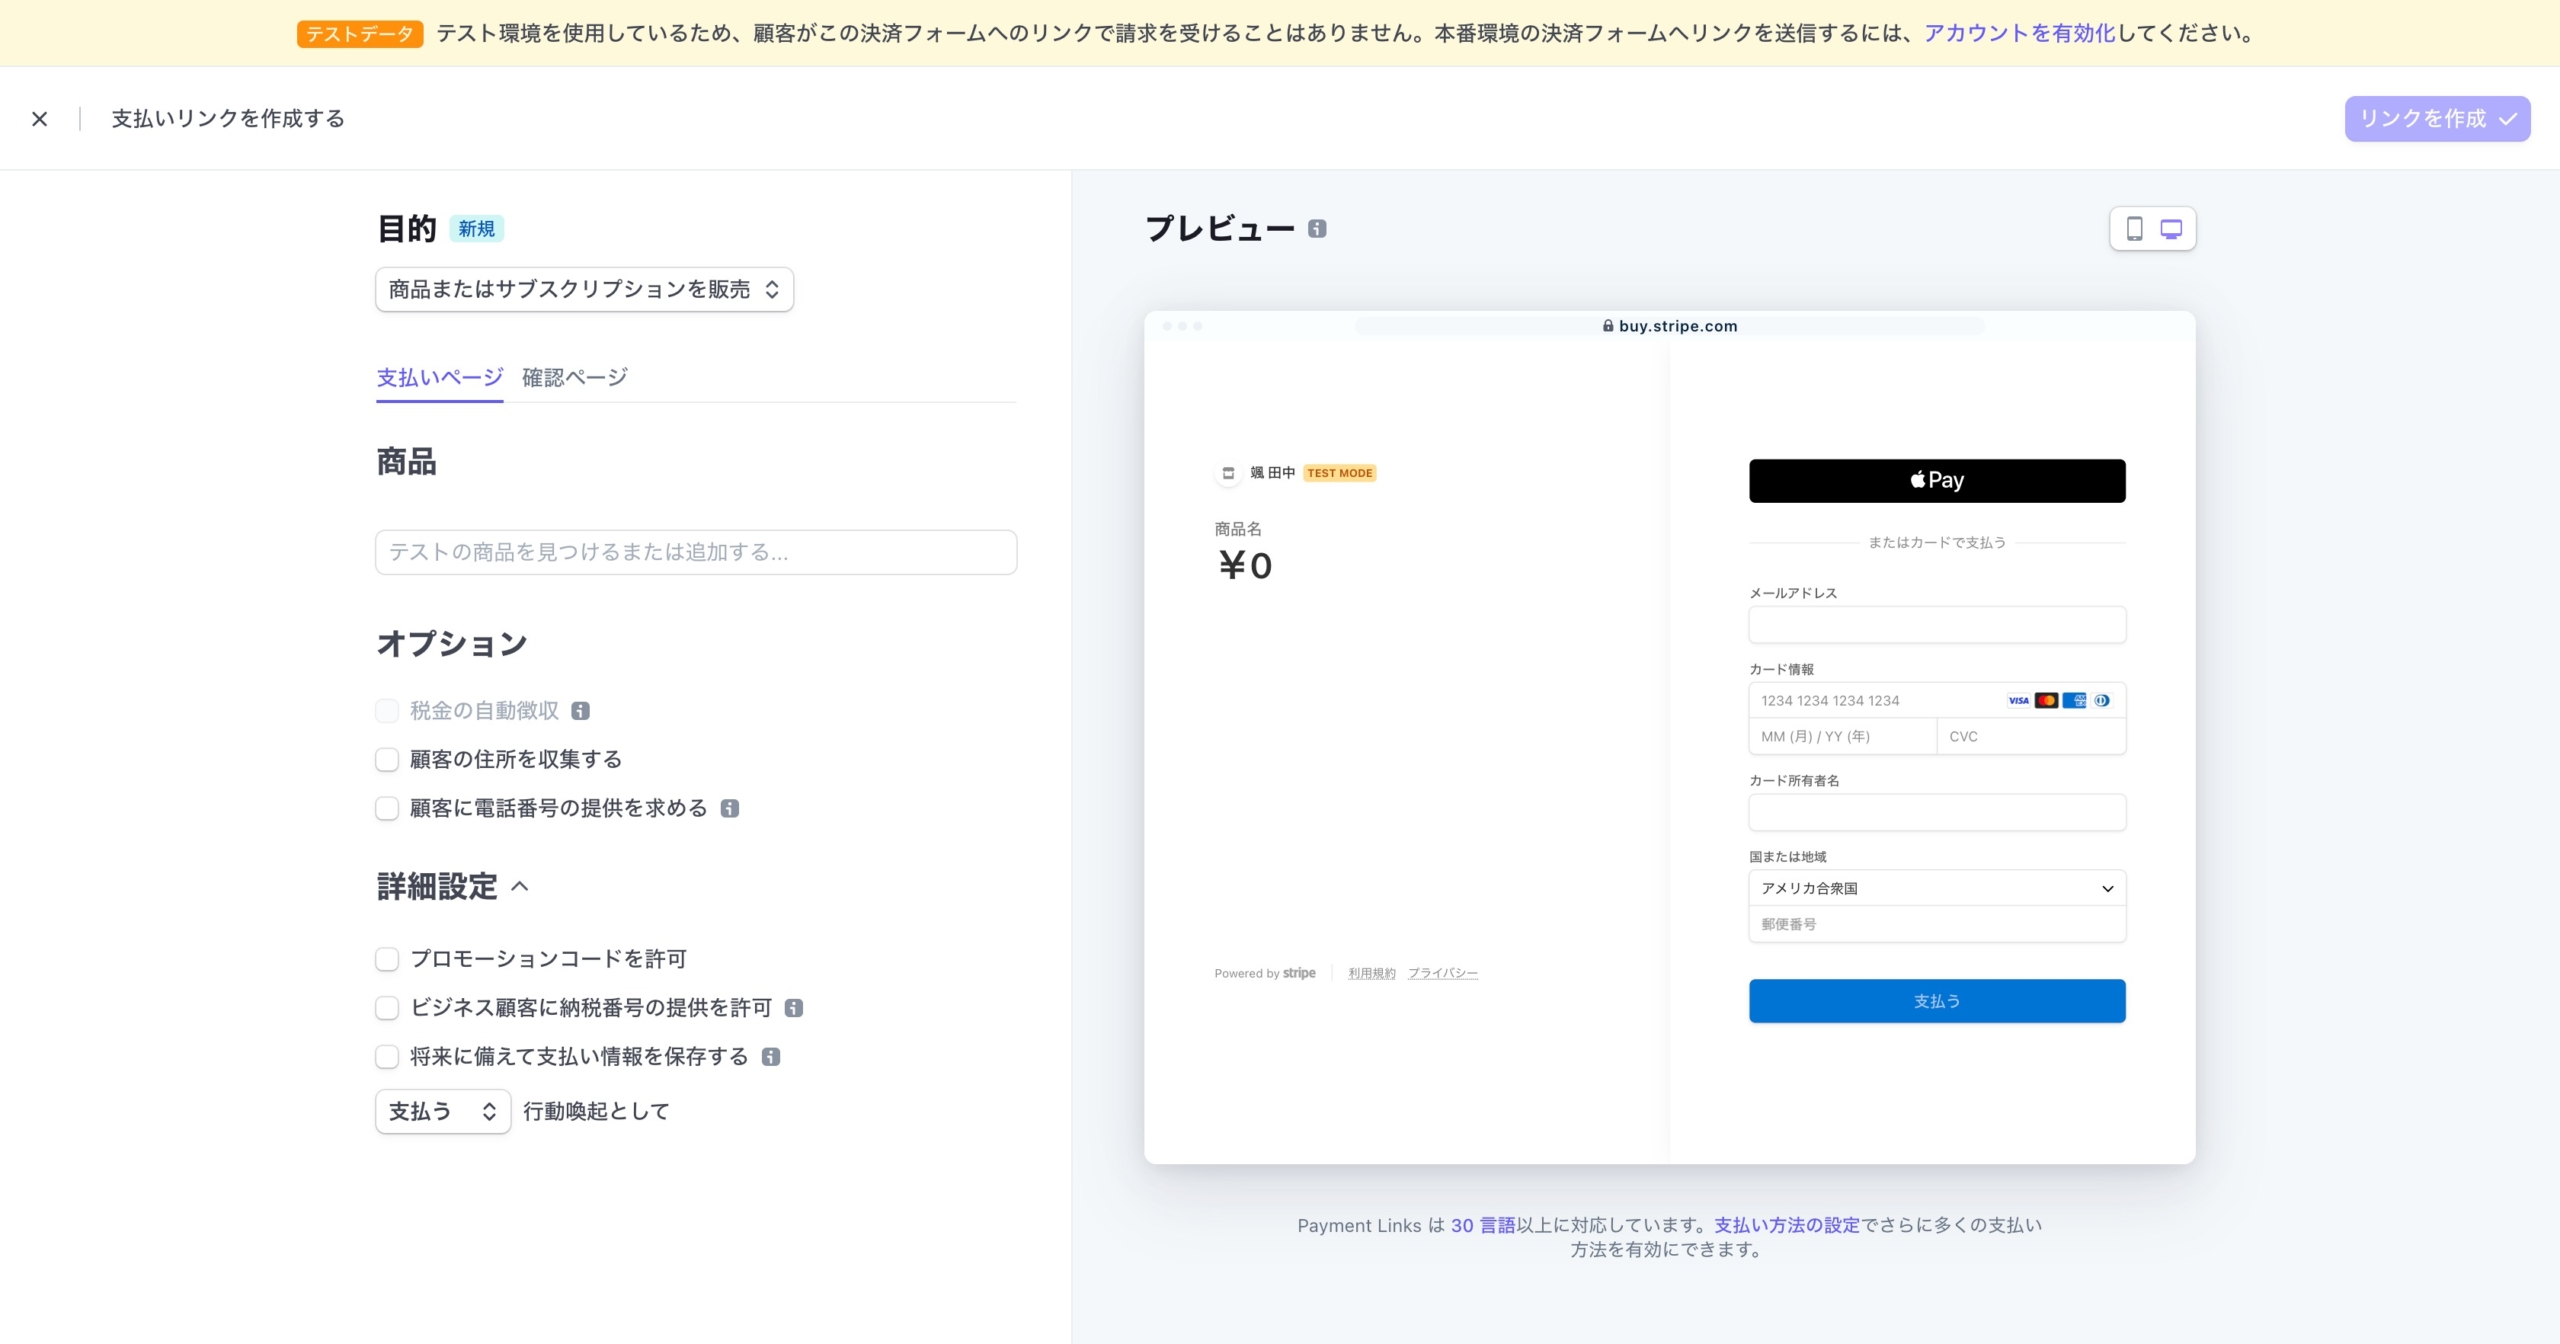Enable 将来に備えて支払い情報を保存する
Viewport: 2560px width, 1344px height.
(x=387, y=1056)
